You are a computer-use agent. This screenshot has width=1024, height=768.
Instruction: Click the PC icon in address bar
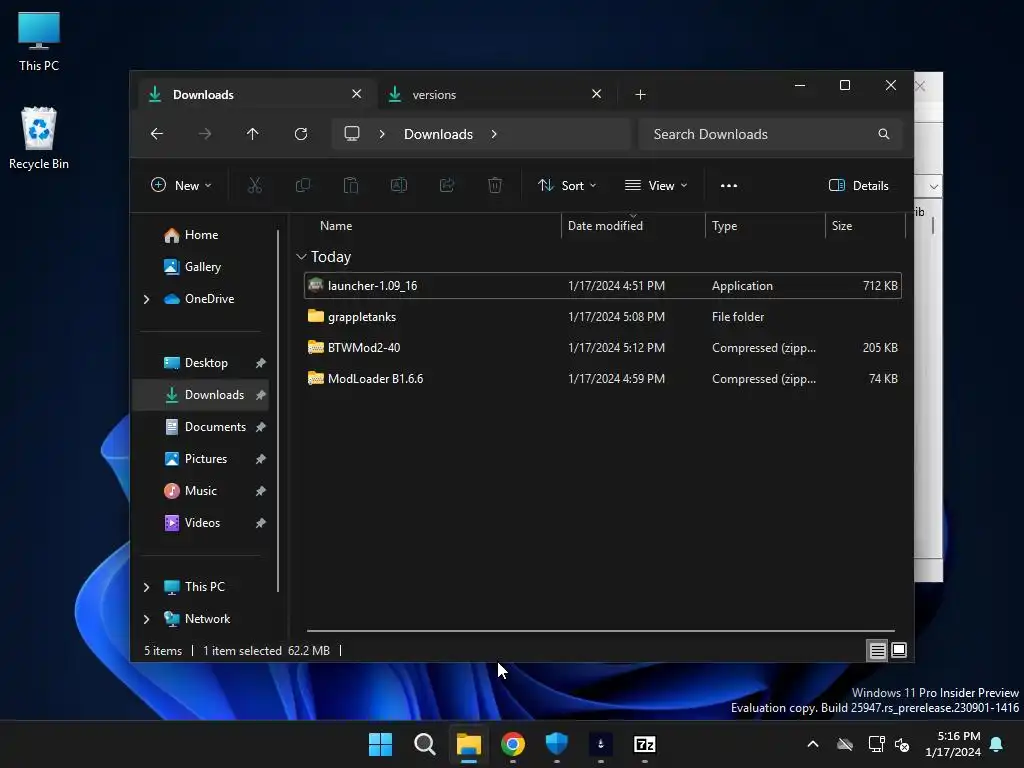(352, 134)
